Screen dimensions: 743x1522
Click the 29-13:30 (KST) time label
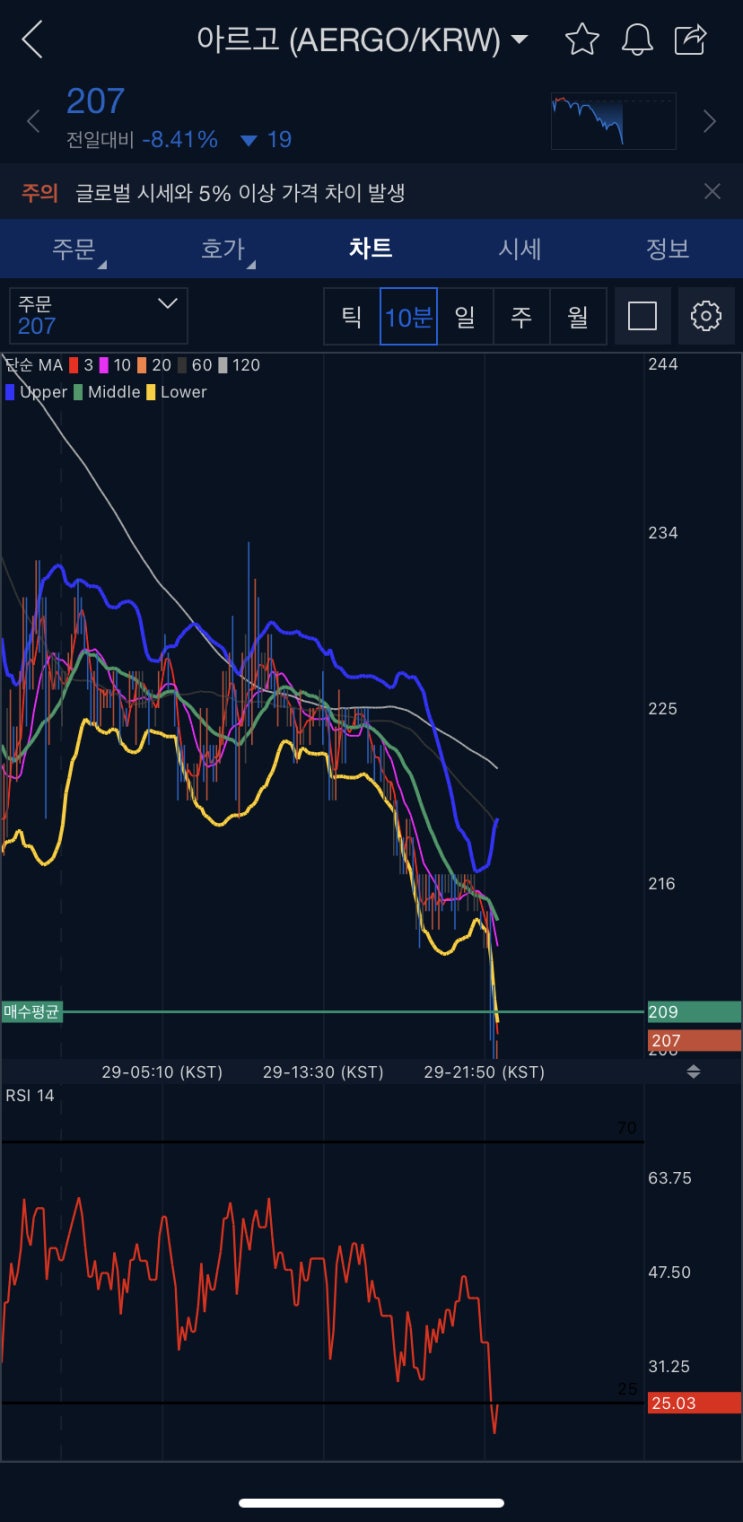[323, 1072]
